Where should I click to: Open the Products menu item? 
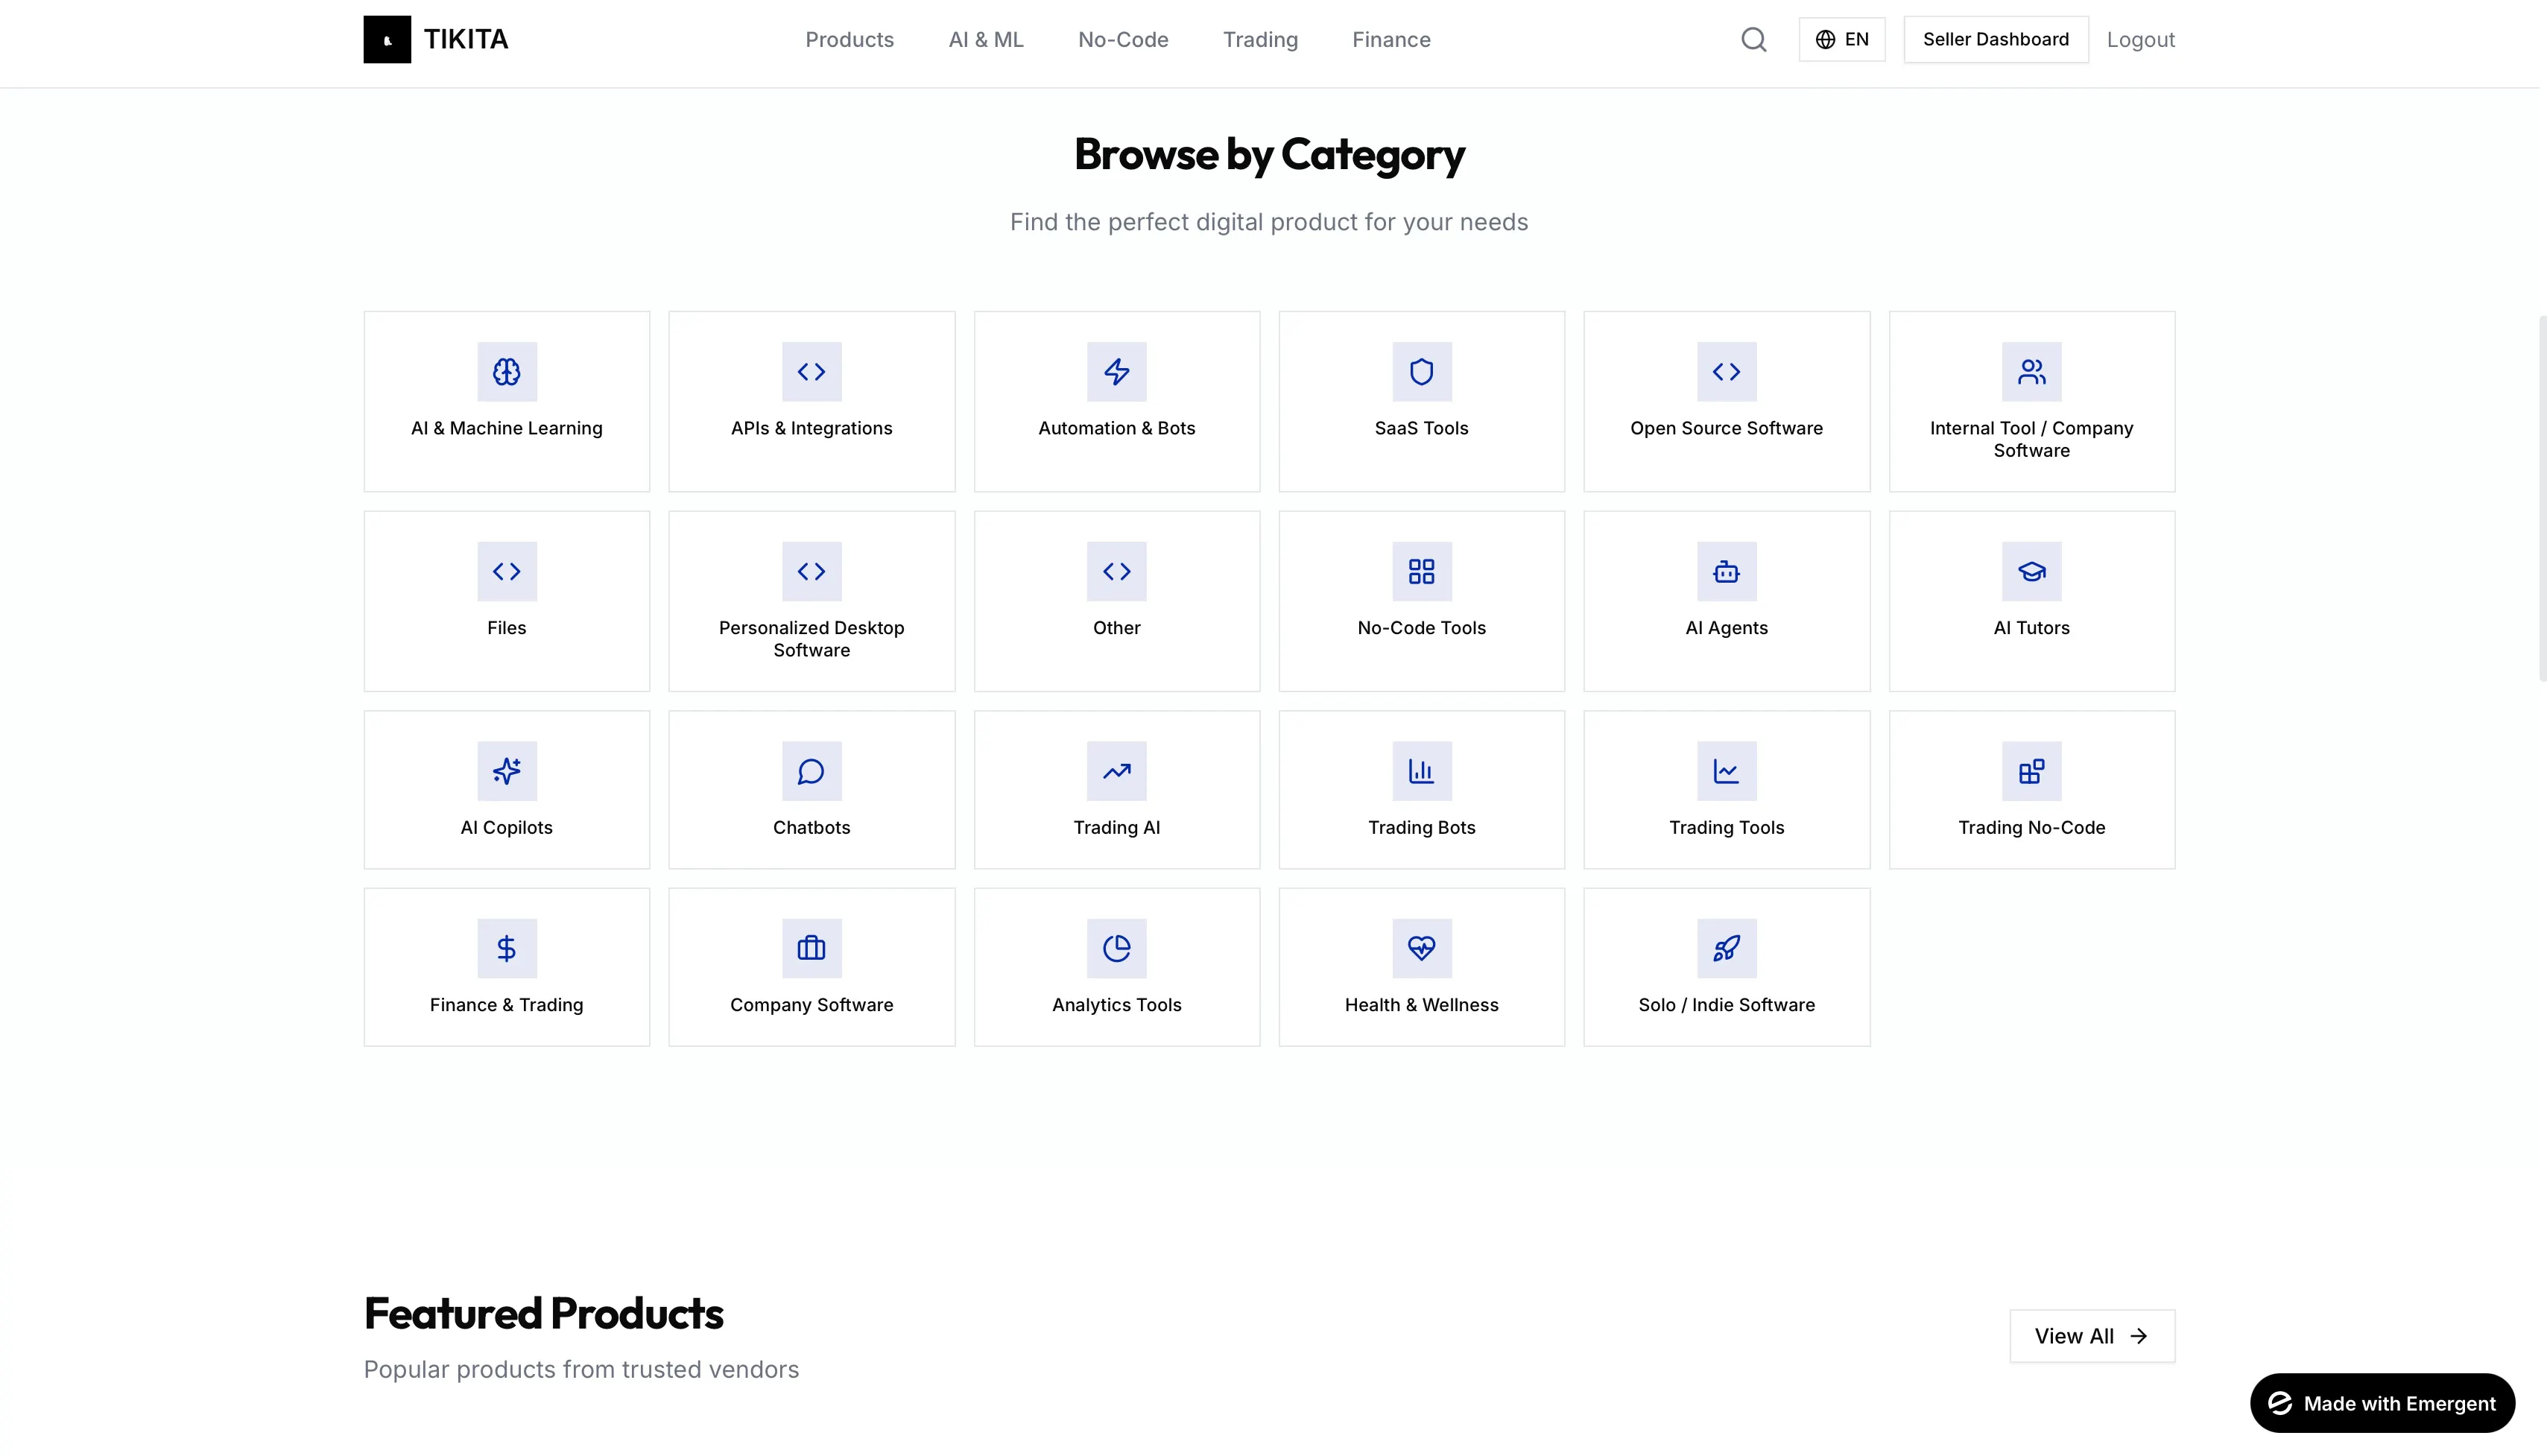point(849,40)
